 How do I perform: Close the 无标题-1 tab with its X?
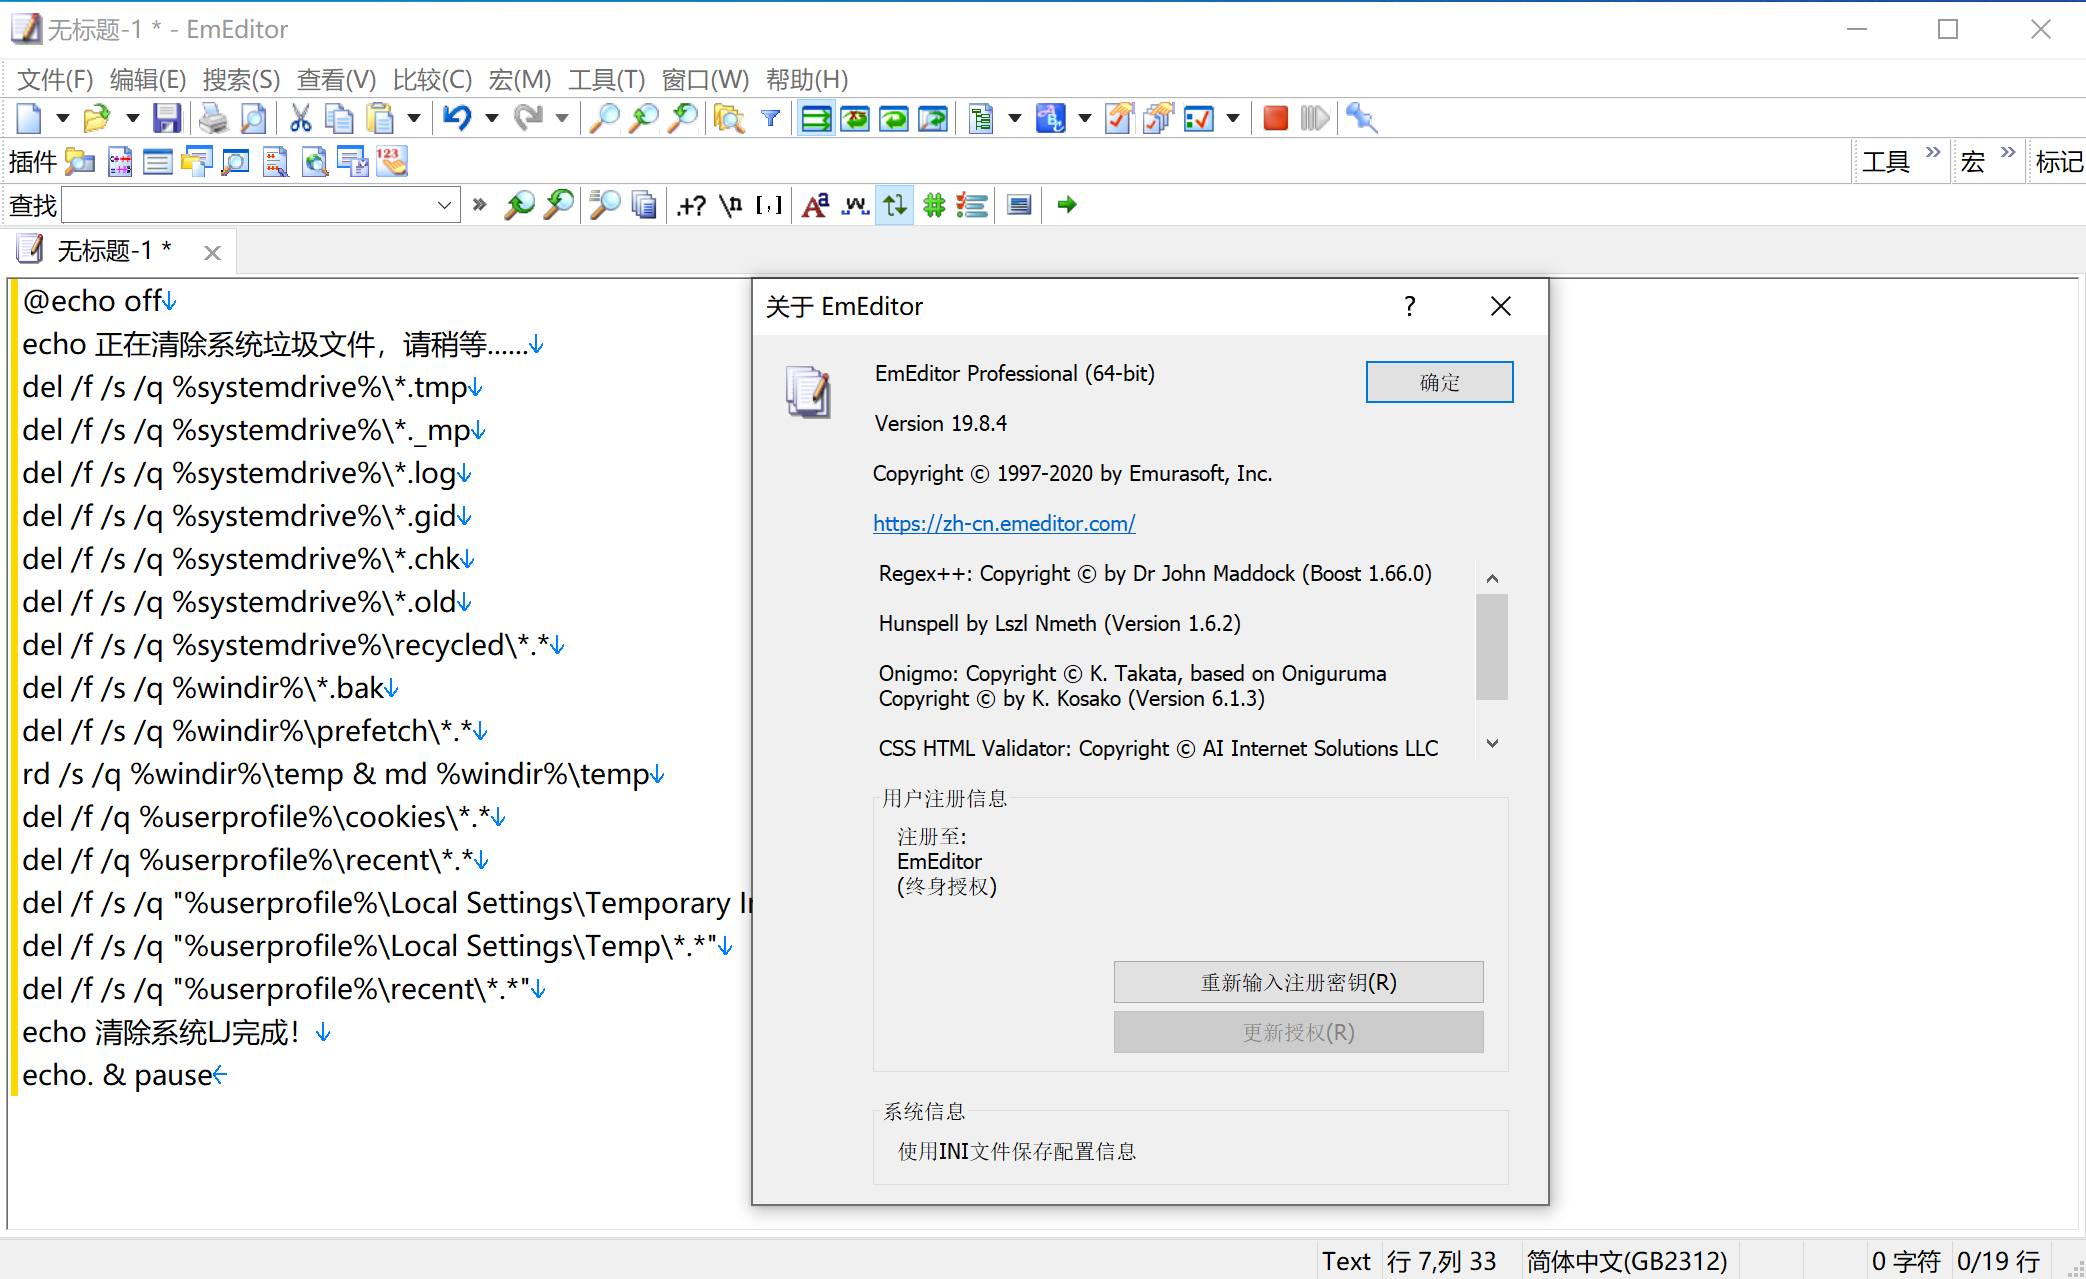click(212, 253)
